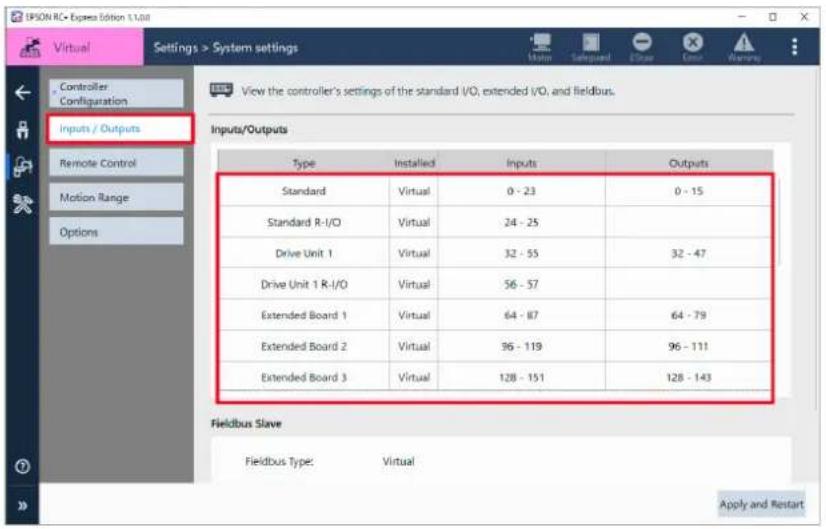Click the Motor status icon
This screenshot has width=826, height=529.
[540, 47]
